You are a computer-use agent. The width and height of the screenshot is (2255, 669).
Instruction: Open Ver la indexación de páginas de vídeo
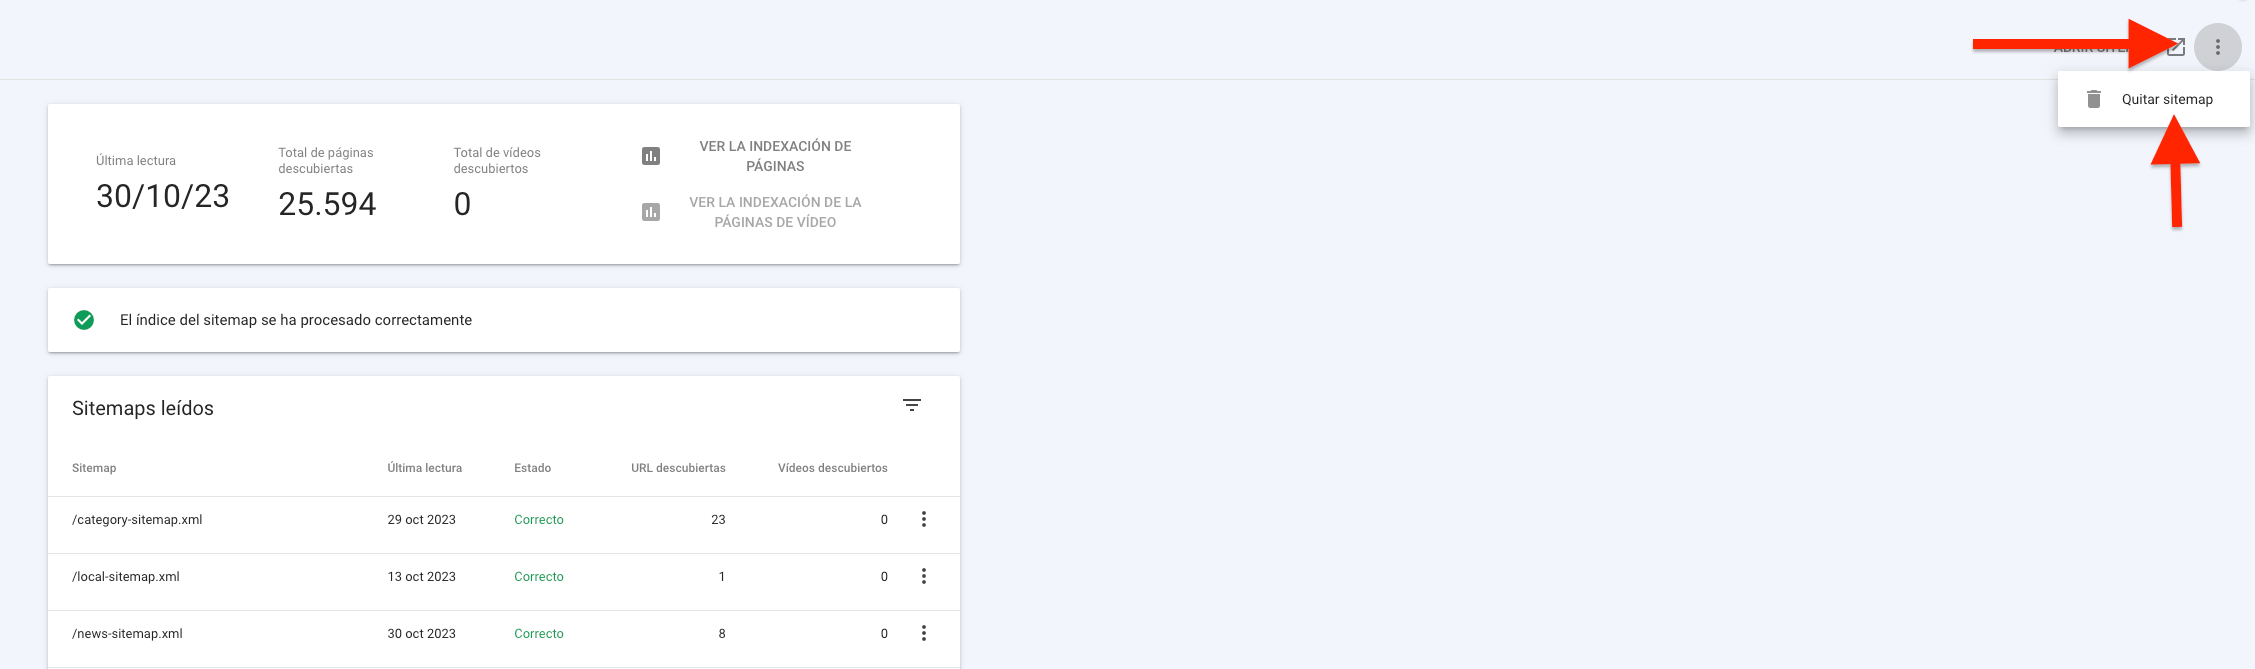(x=775, y=212)
